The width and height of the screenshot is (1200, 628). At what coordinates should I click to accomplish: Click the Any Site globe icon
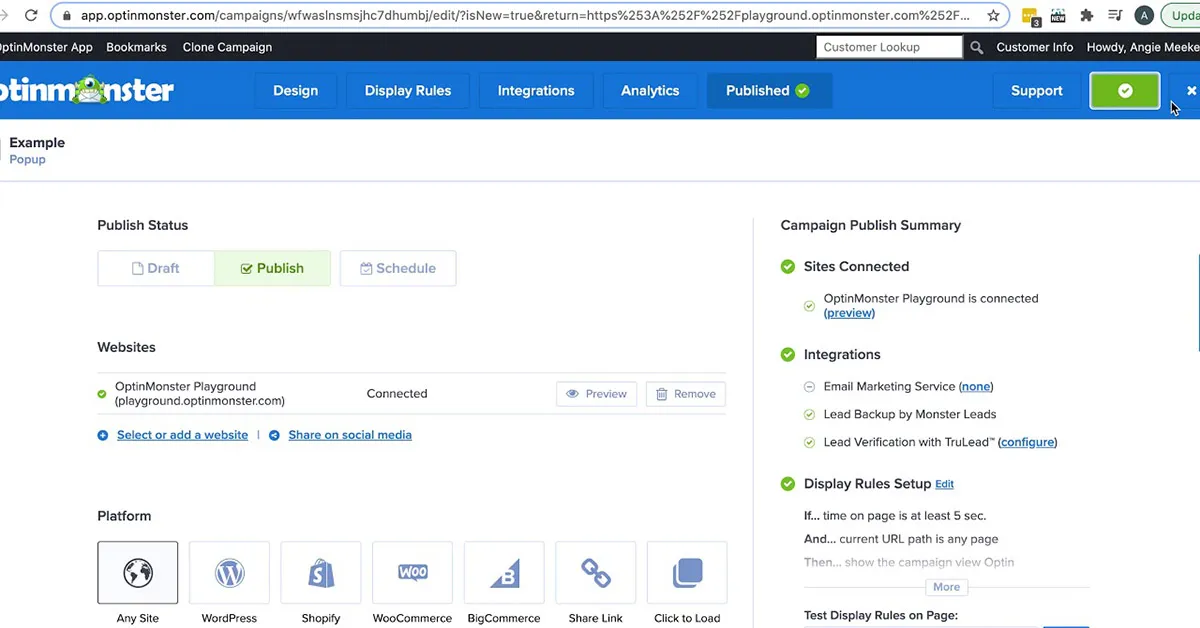click(x=138, y=573)
